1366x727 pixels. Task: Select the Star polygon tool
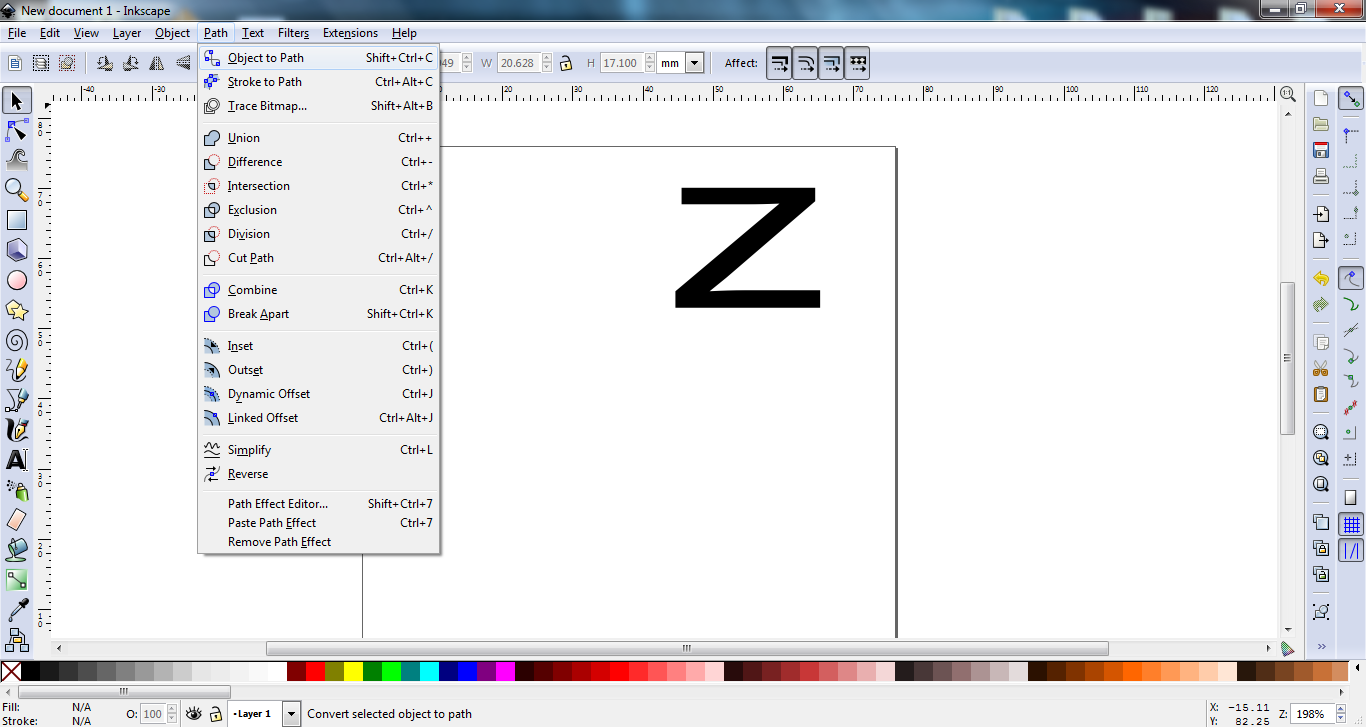click(x=17, y=310)
